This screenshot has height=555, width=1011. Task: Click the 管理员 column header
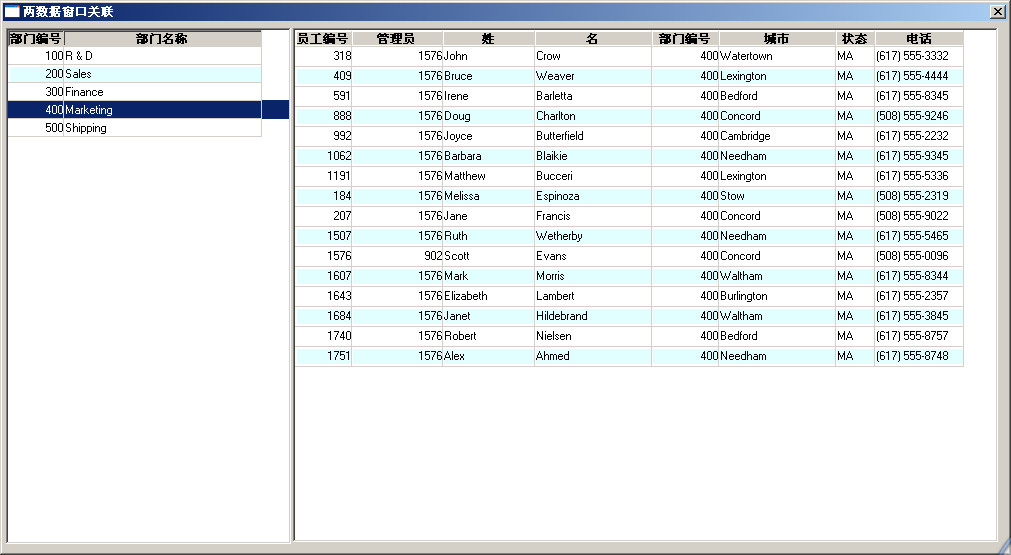pyautogui.click(x=396, y=39)
